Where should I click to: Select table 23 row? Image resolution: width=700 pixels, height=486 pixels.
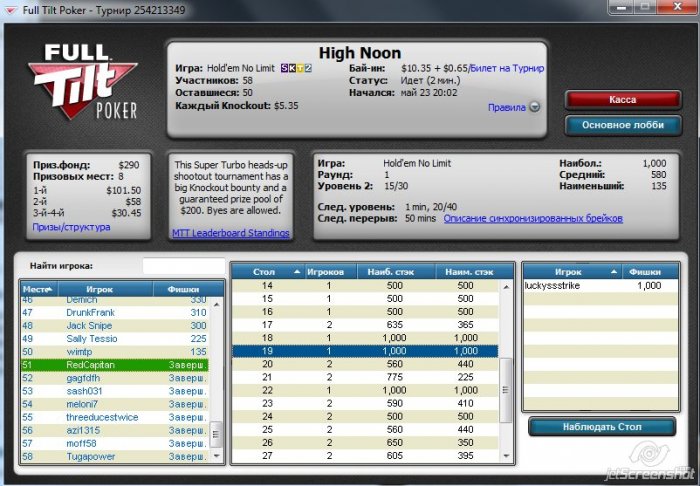pyautogui.click(x=365, y=403)
